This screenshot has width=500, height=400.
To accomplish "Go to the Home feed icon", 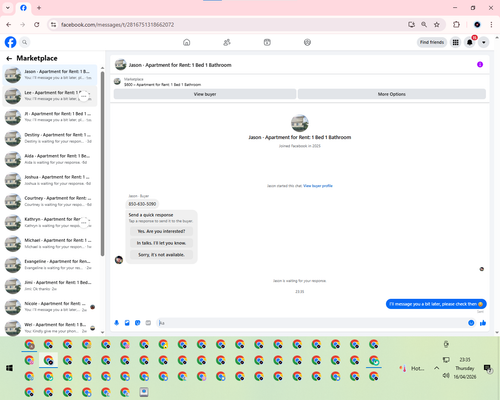I will tap(187, 42).
